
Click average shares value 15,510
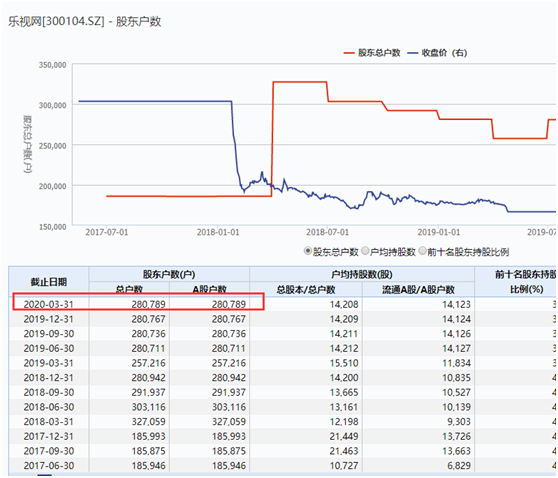tap(344, 363)
